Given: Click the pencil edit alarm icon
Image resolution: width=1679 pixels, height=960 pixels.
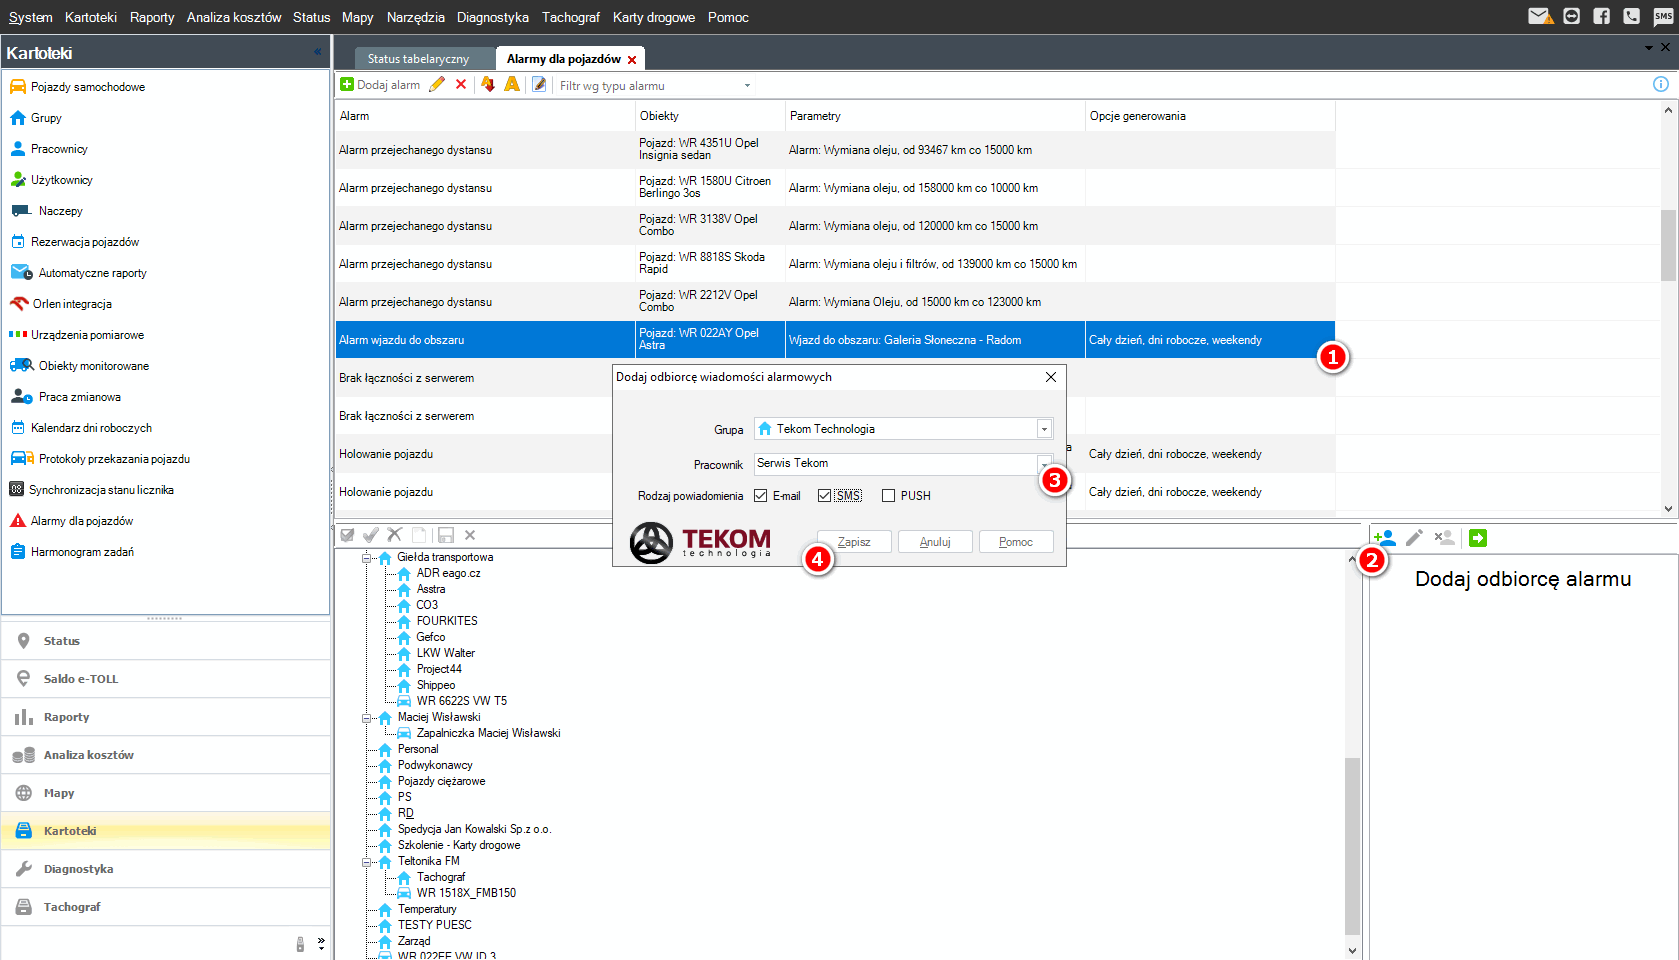Looking at the screenshot, I should [x=437, y=85].
